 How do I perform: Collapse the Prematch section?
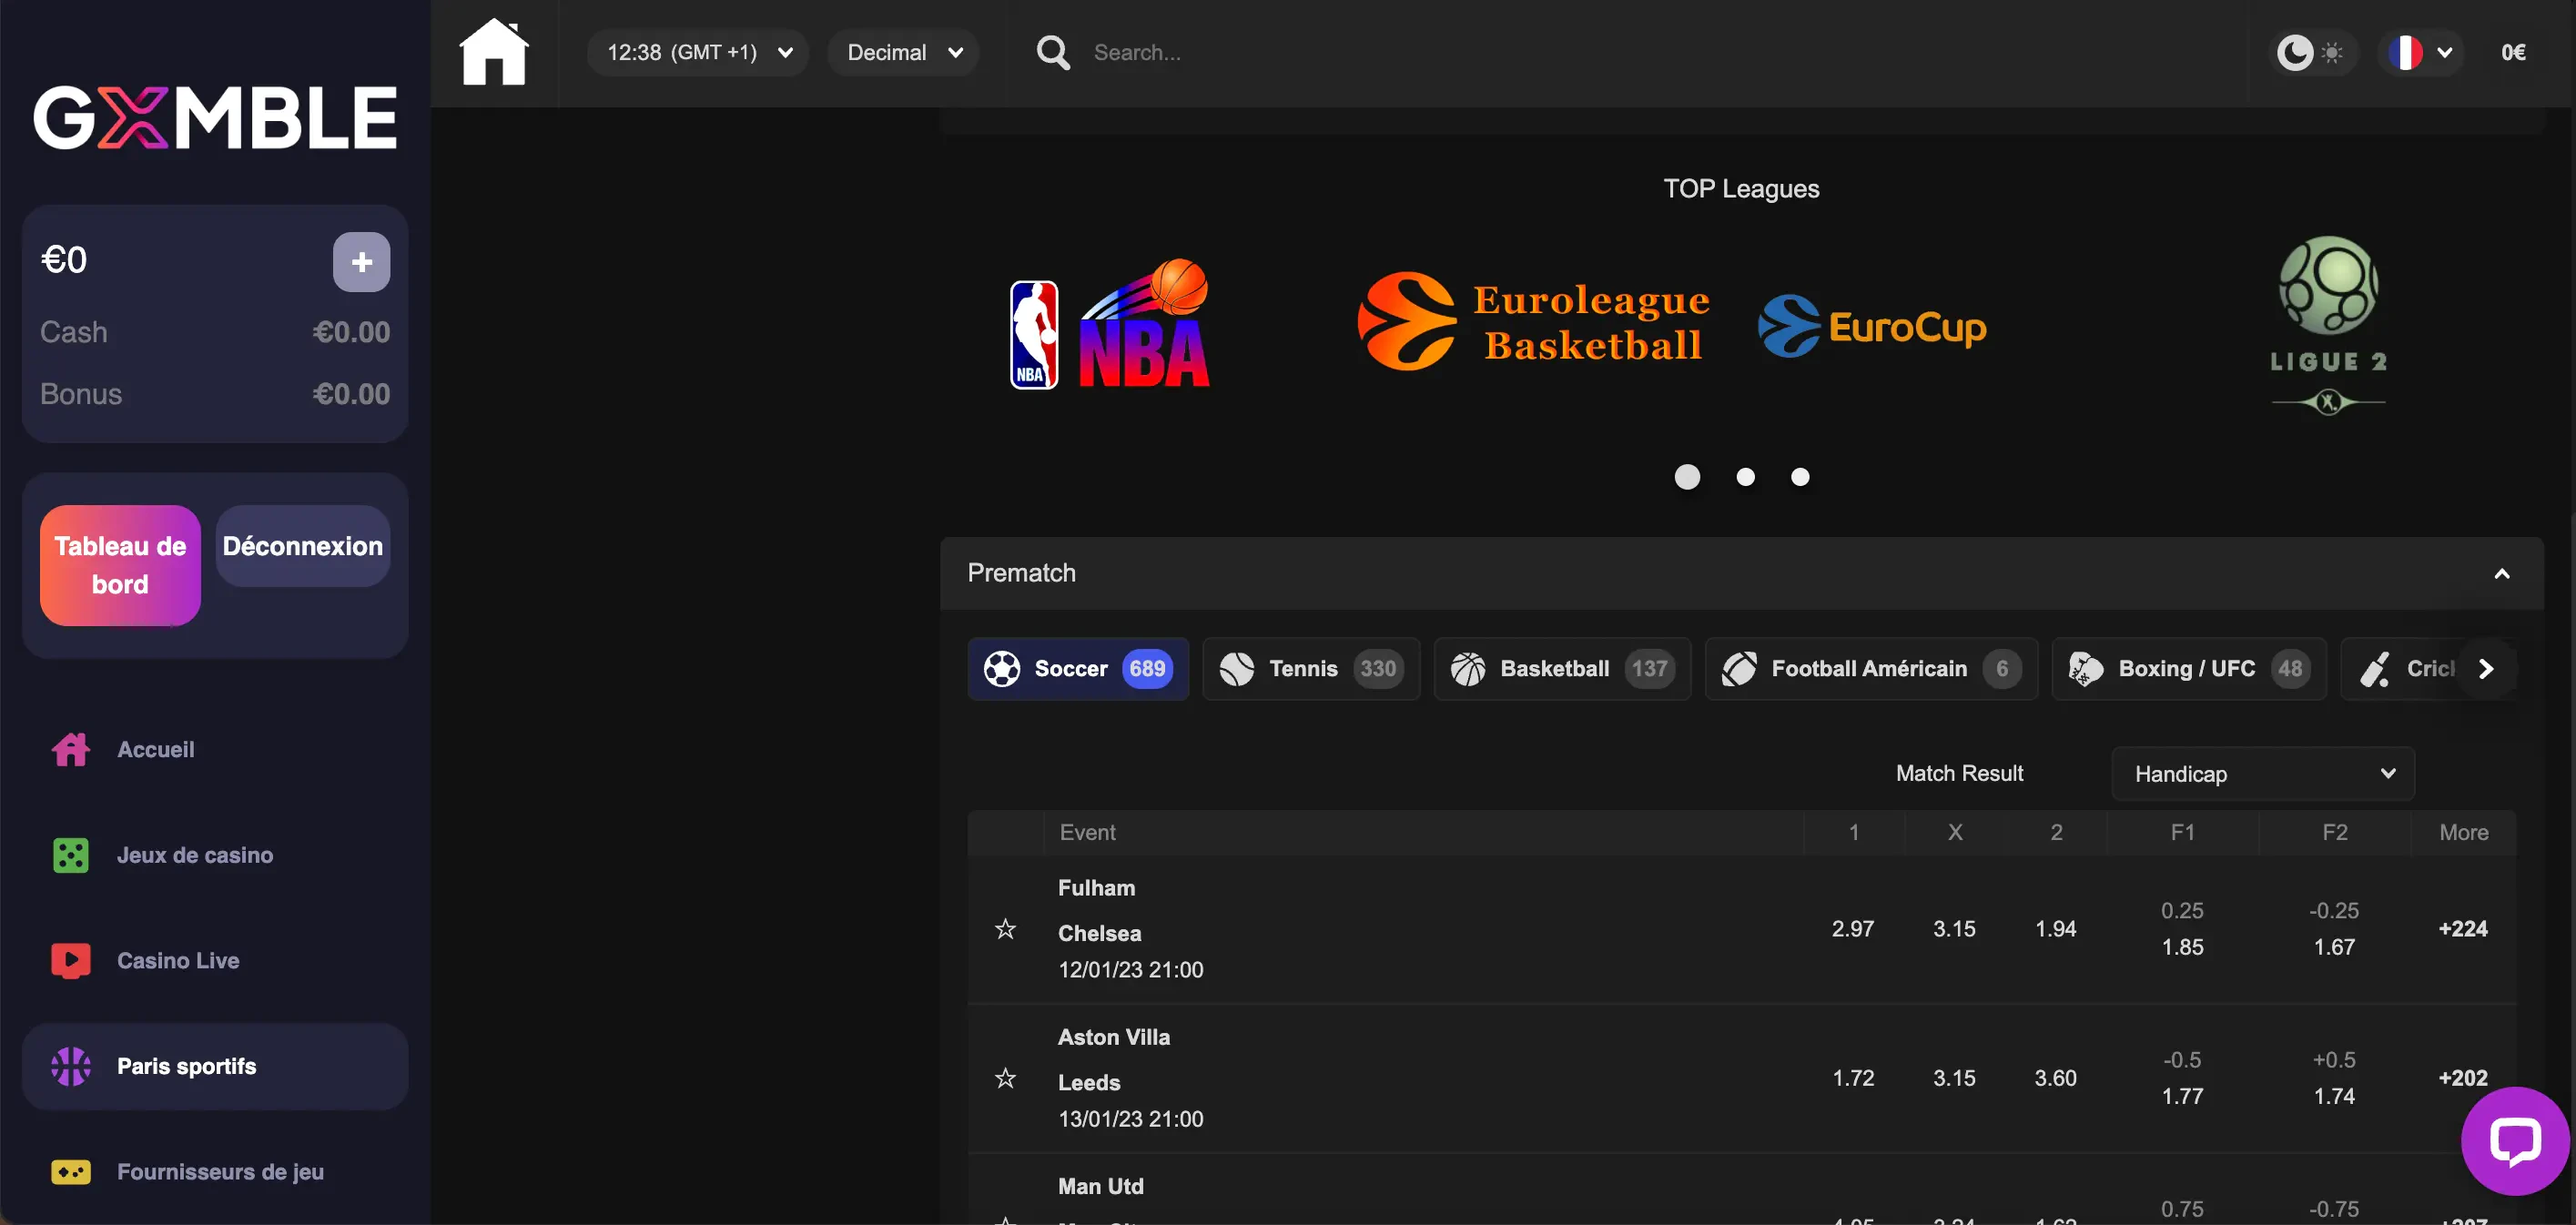pyautogui.click(x=2501, y=573)
